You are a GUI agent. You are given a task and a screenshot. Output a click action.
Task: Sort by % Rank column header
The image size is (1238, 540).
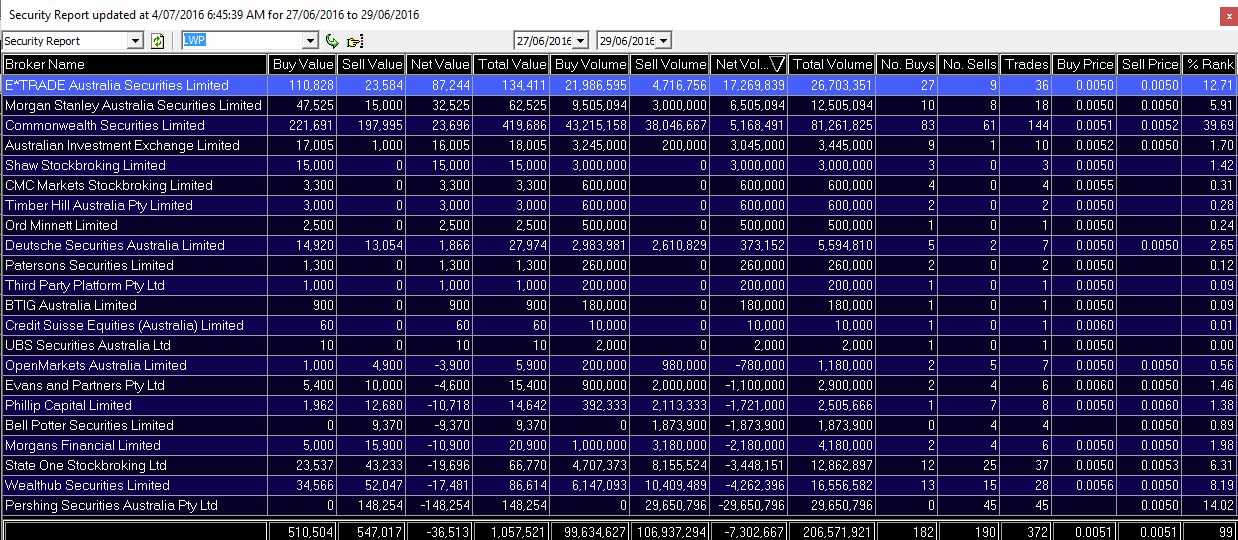coord(1209,64)
